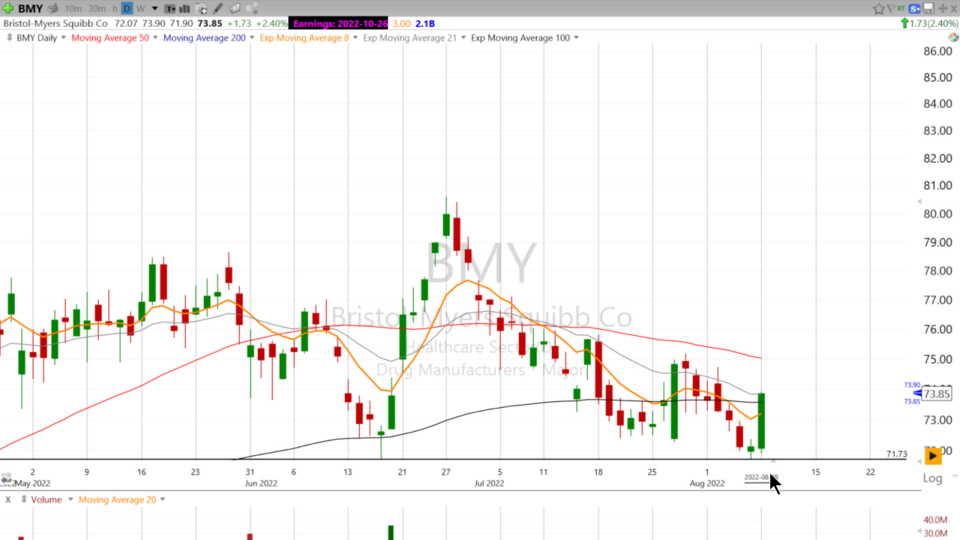Toggle the RT real-time indicator
The image size is (960, 540).
coord(901,9)
